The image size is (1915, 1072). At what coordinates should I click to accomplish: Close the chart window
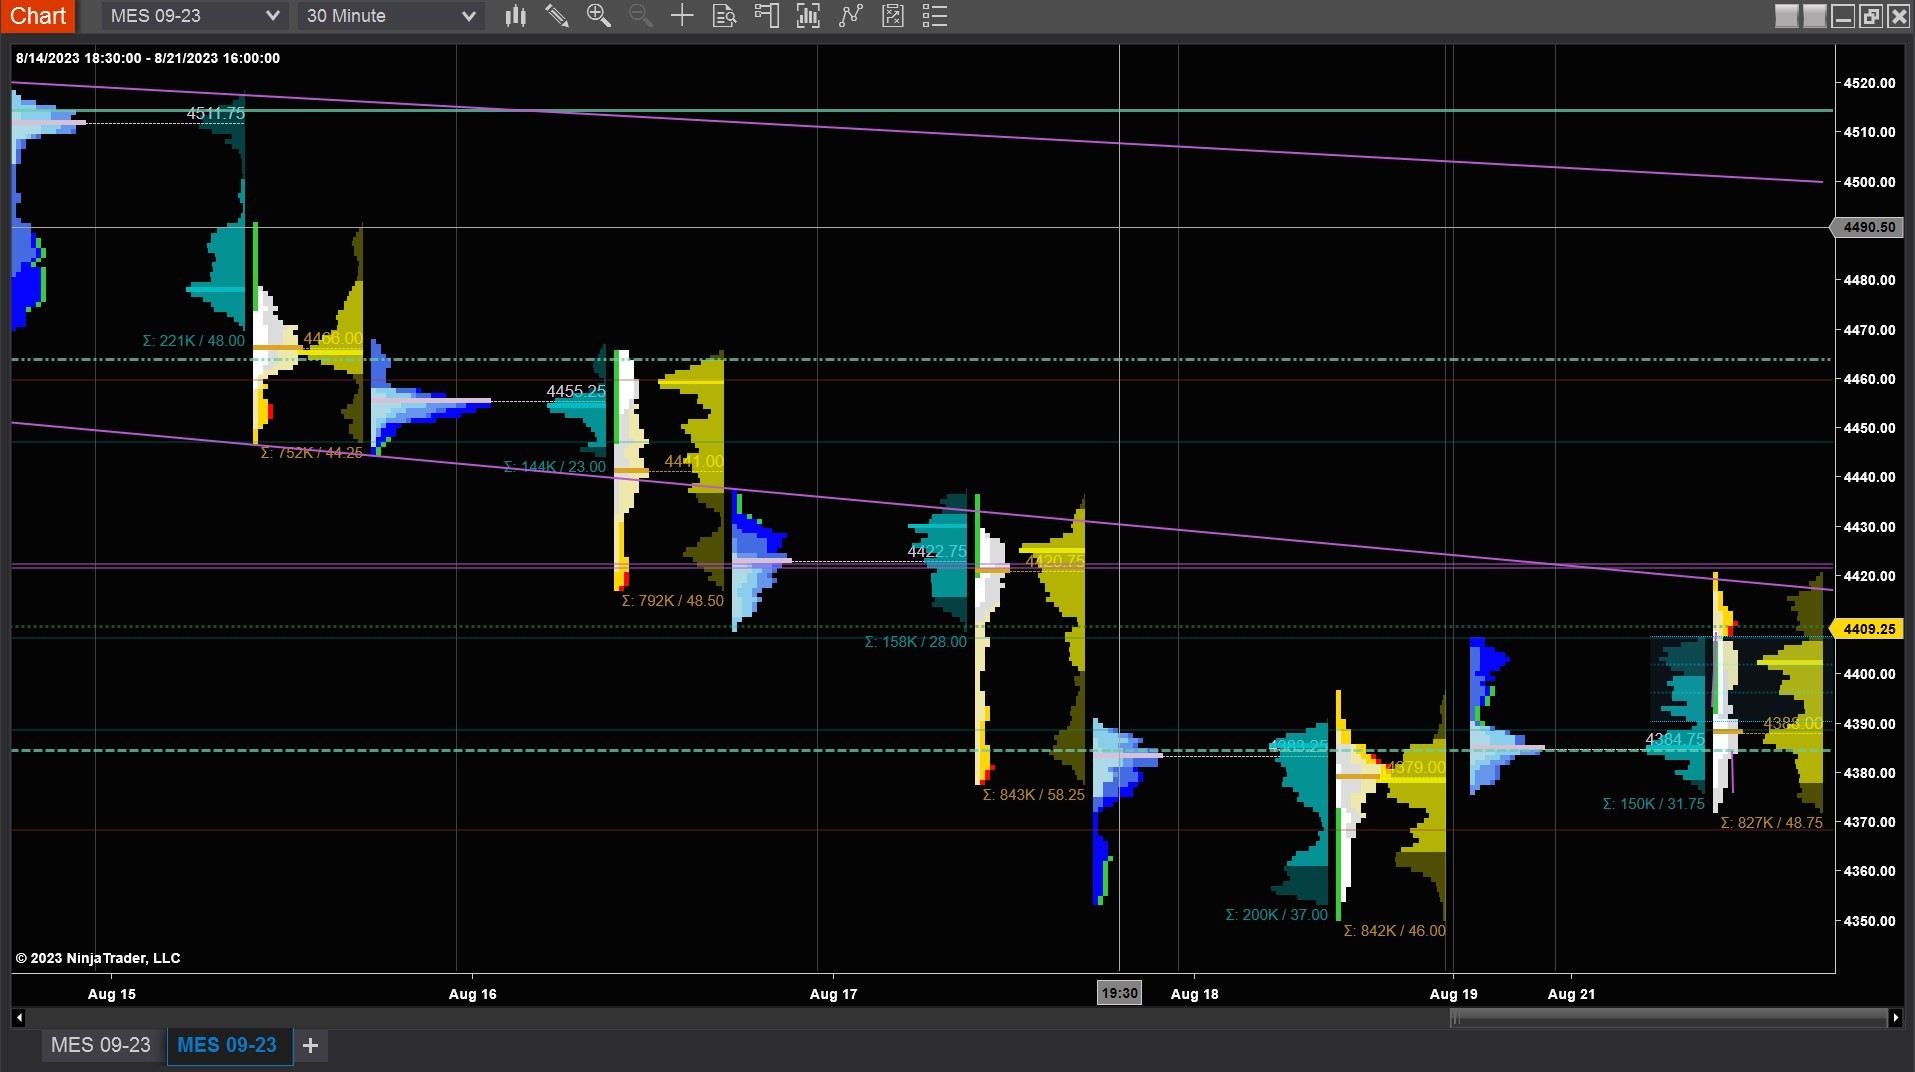tap(1898, 16)
